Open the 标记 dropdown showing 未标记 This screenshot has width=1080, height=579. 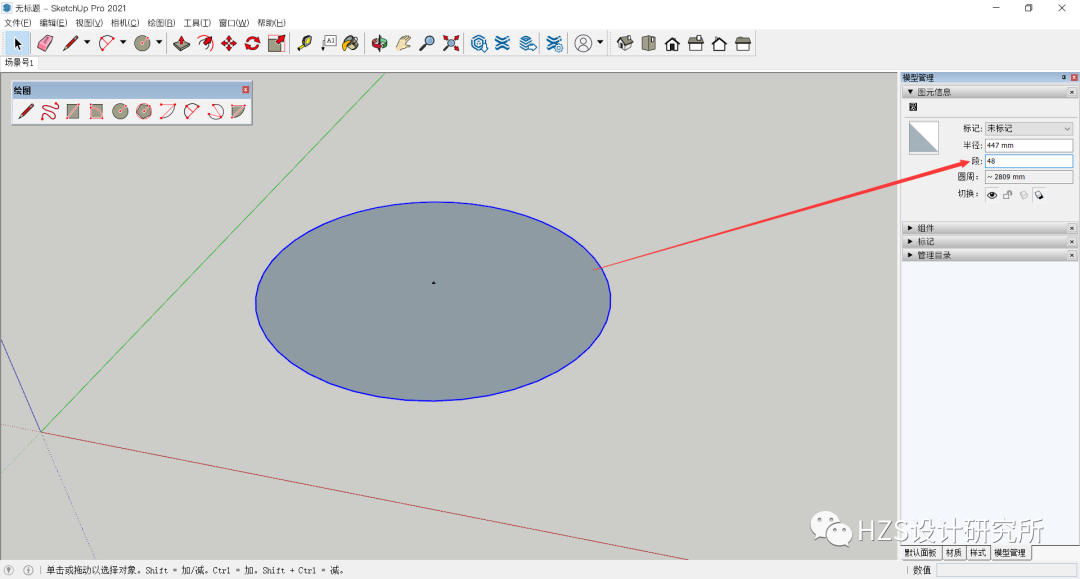pyautogui.click(x=1029, y=128)
